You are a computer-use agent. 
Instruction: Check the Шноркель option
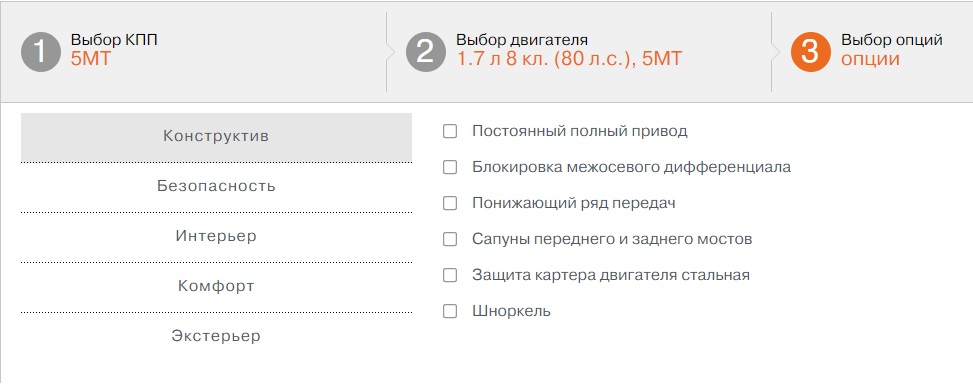[x=450, y=312]
